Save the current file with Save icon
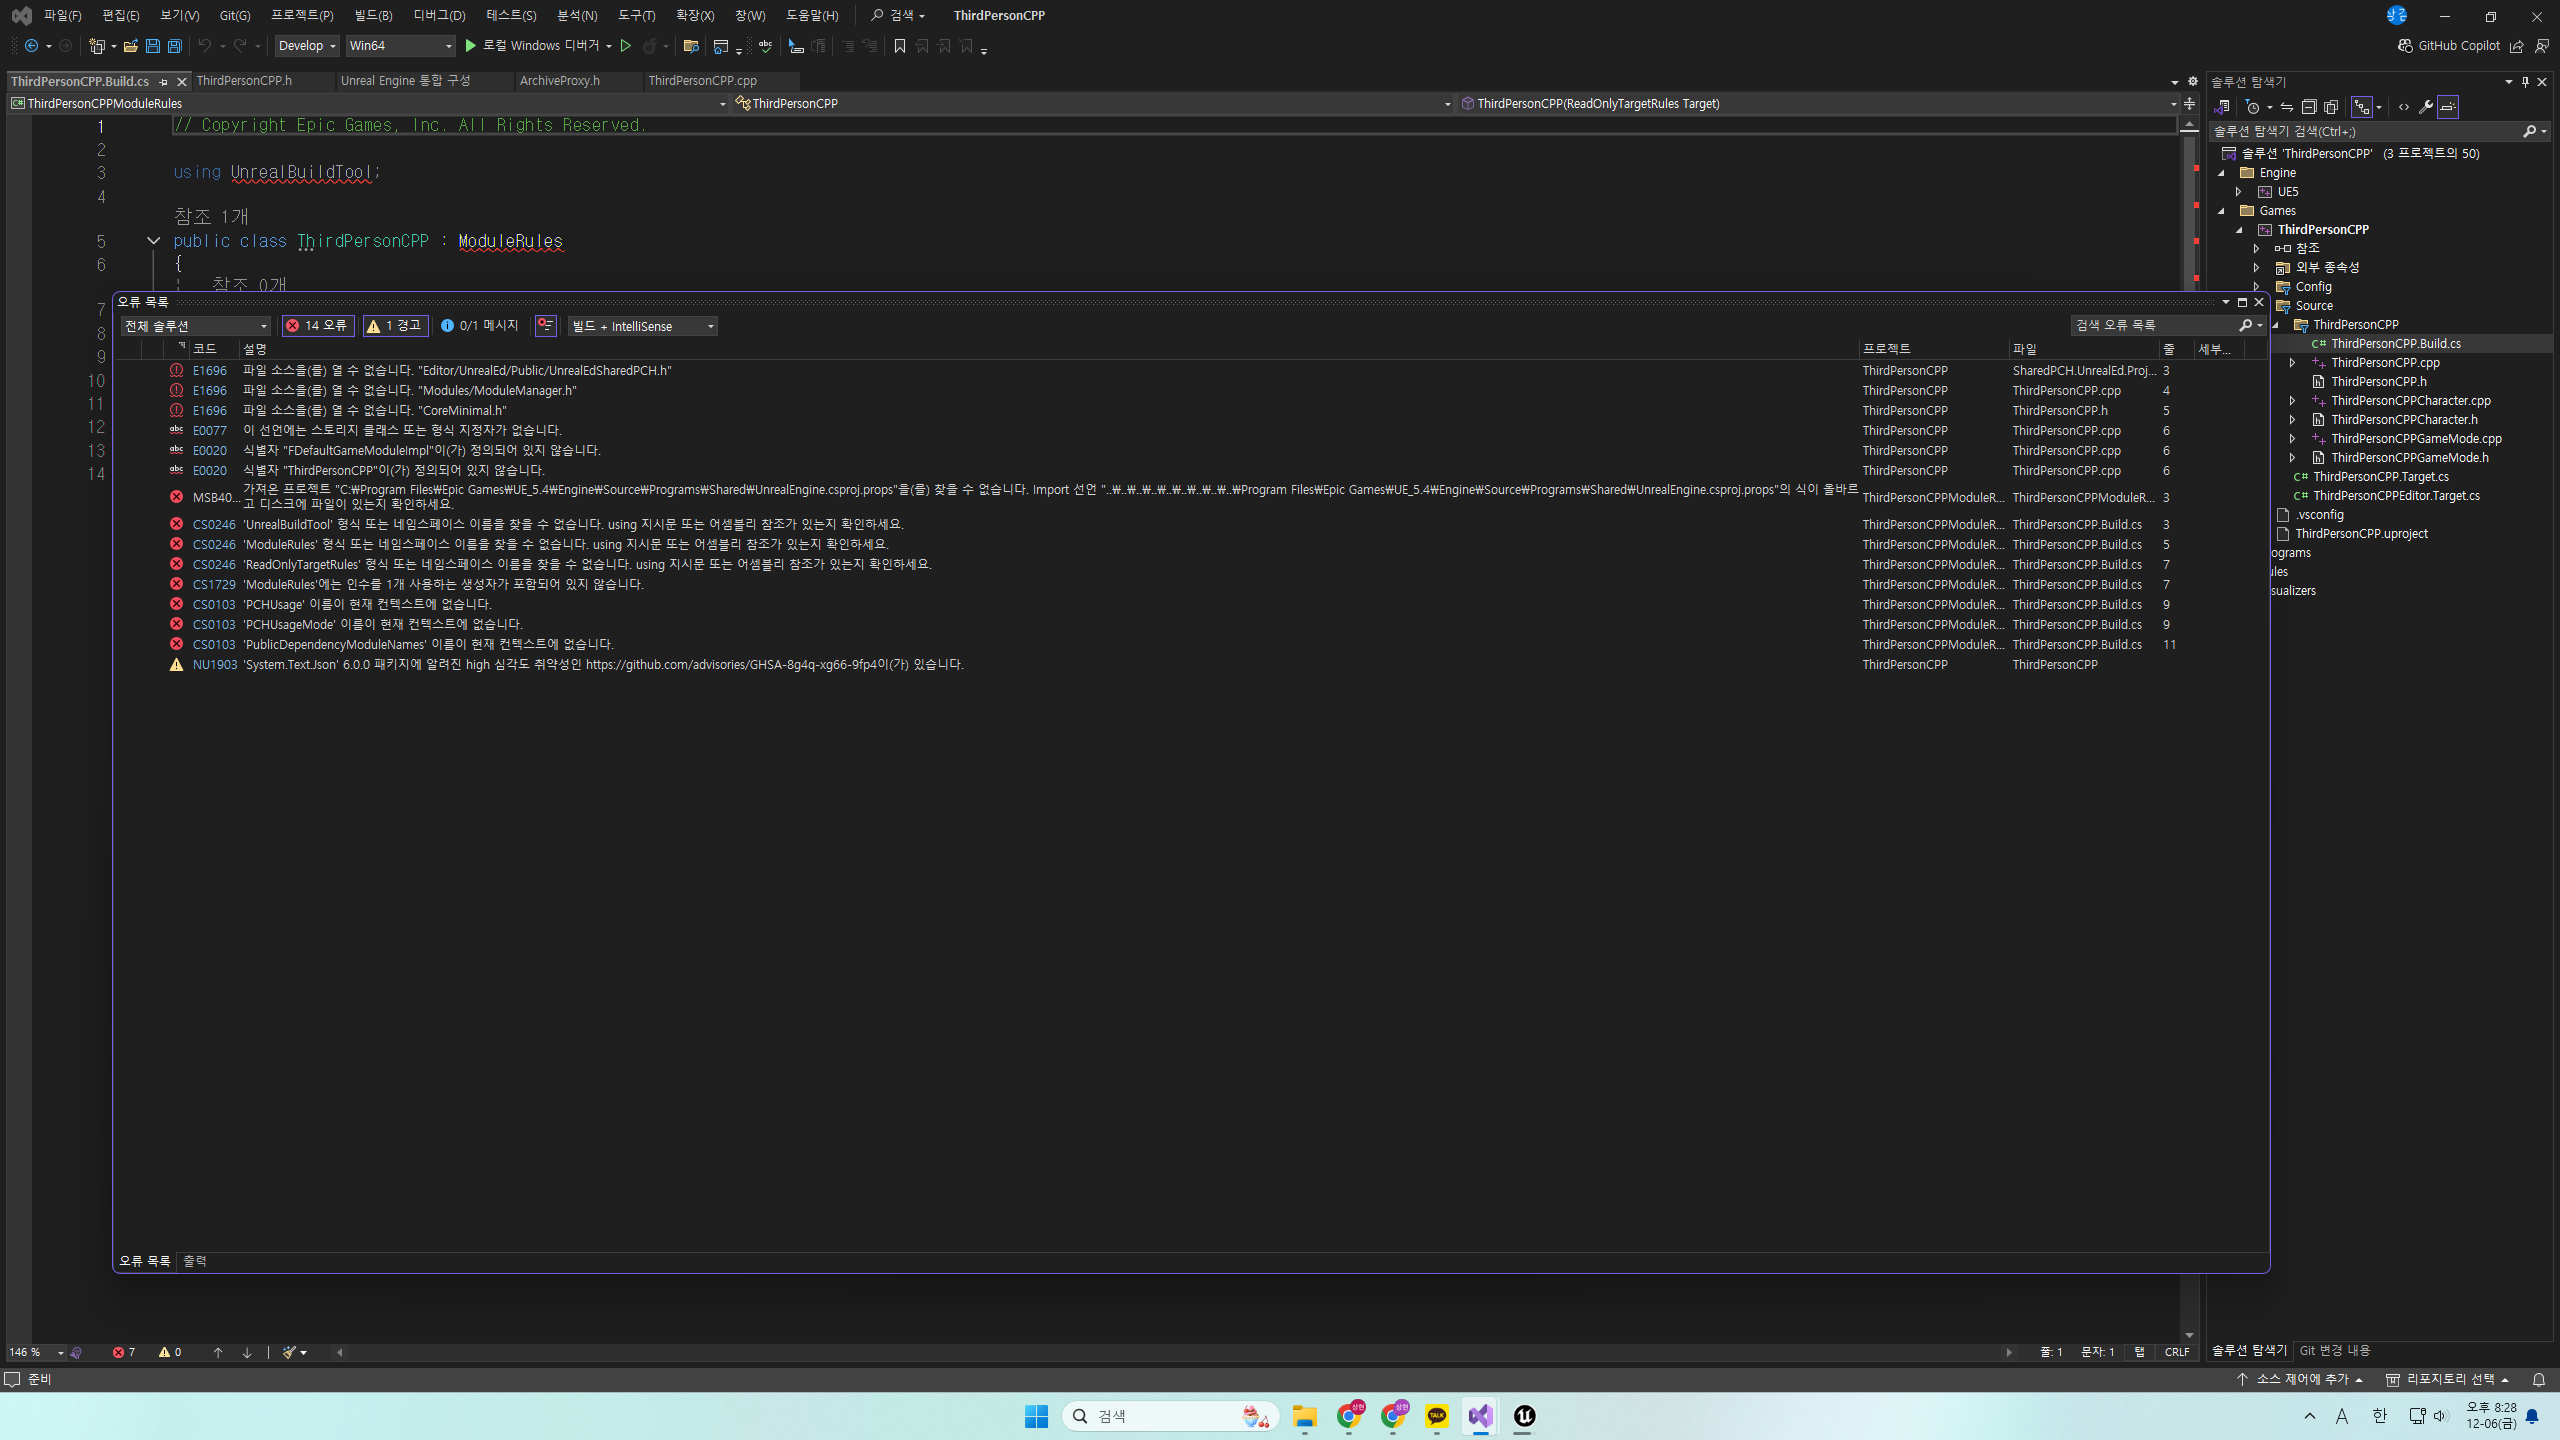The image size is (2560, 1440). coord(153,46)
